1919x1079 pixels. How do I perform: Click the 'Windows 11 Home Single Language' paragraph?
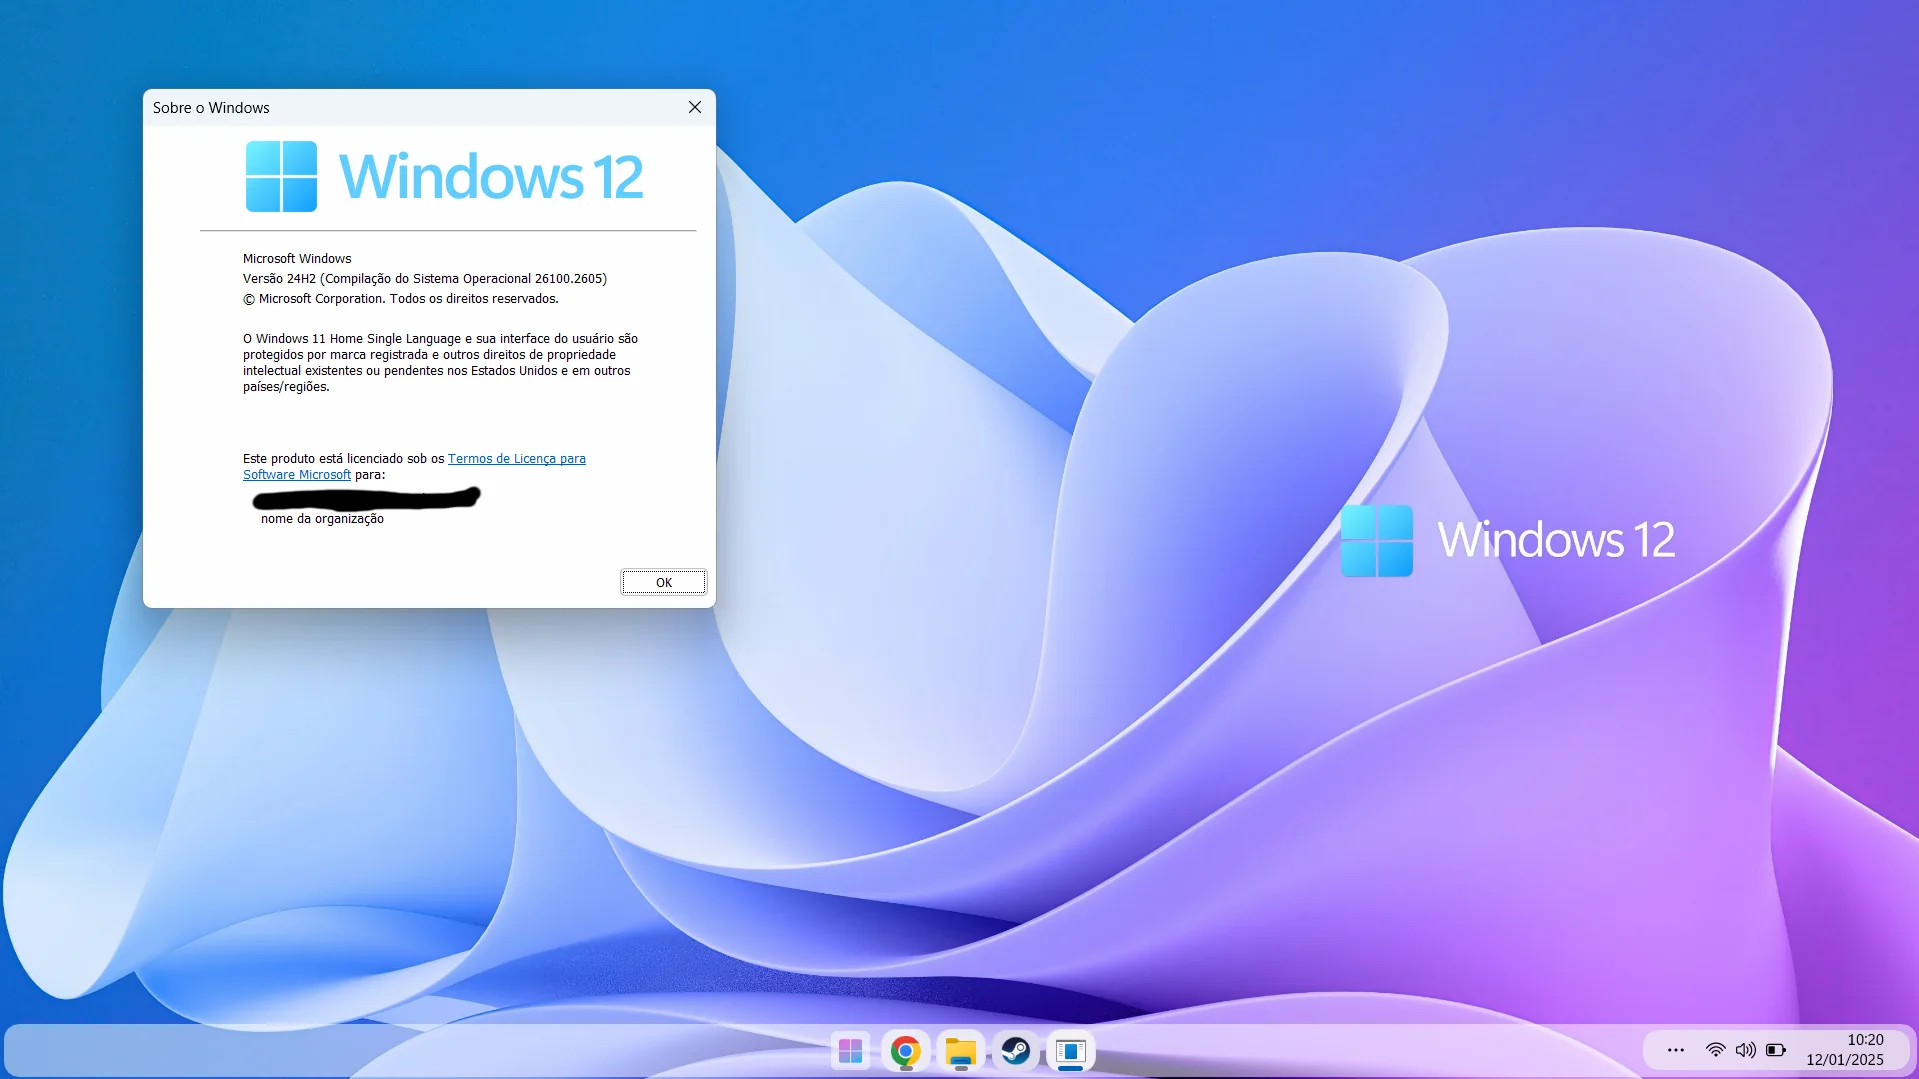tap(440, 363)
